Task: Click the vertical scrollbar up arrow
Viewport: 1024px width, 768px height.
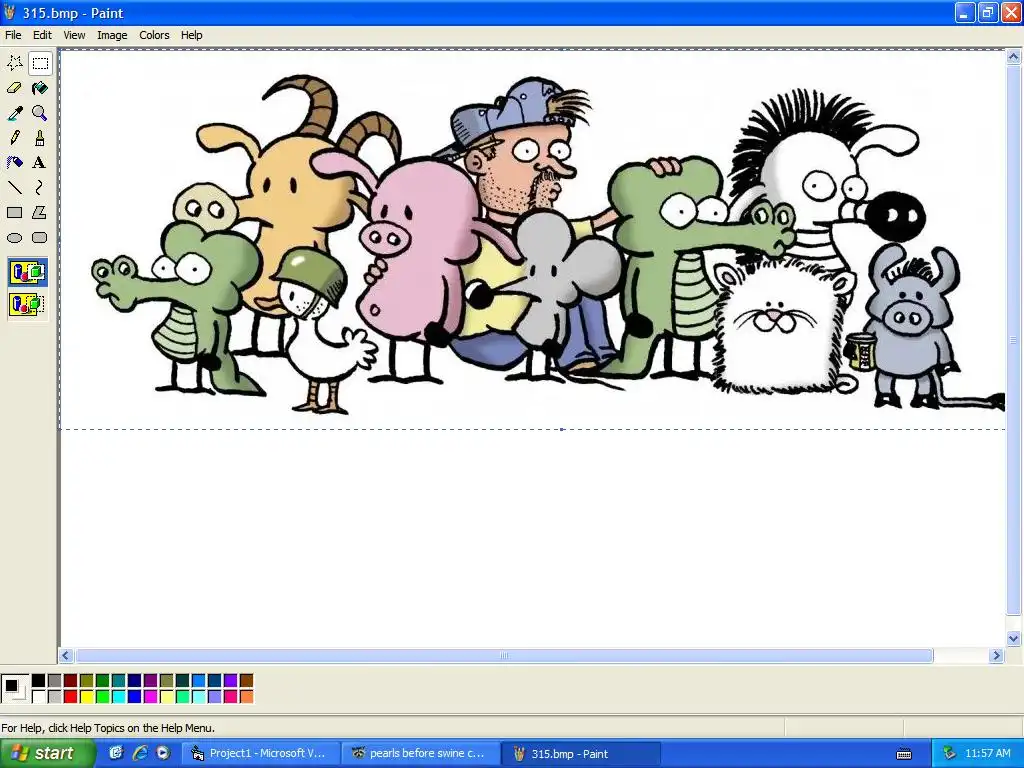Action: point(1013,57)
